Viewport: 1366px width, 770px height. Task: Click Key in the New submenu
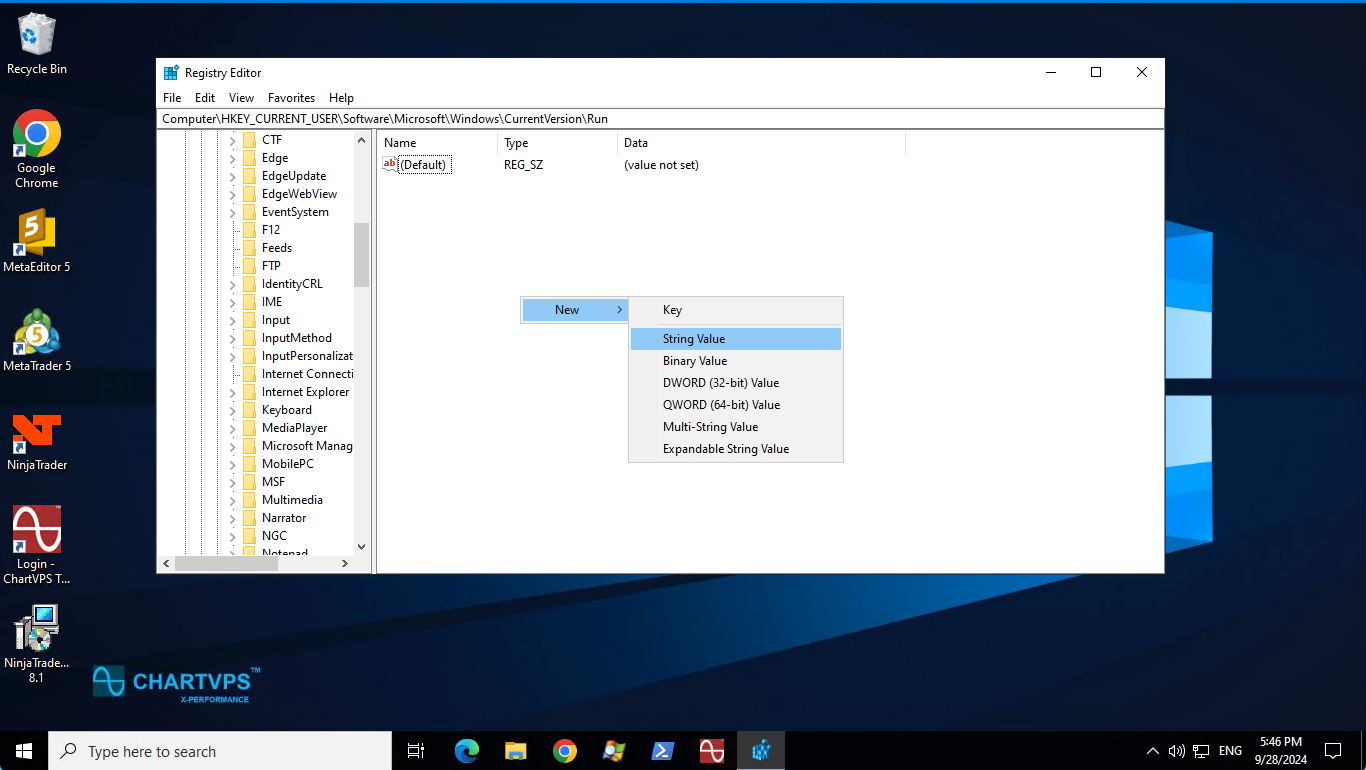pyautogui.click(x=672, y=310)
